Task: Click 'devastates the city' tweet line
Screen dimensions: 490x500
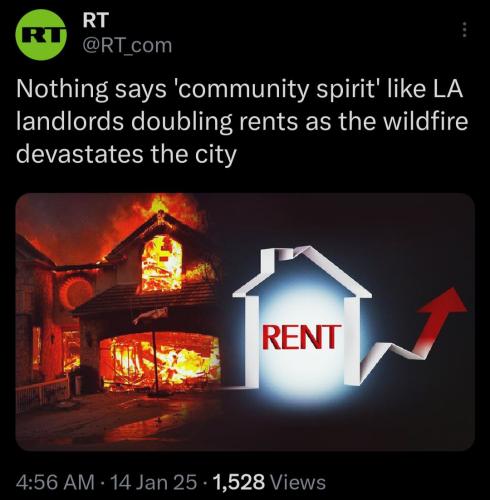Action: click(126, 154)
